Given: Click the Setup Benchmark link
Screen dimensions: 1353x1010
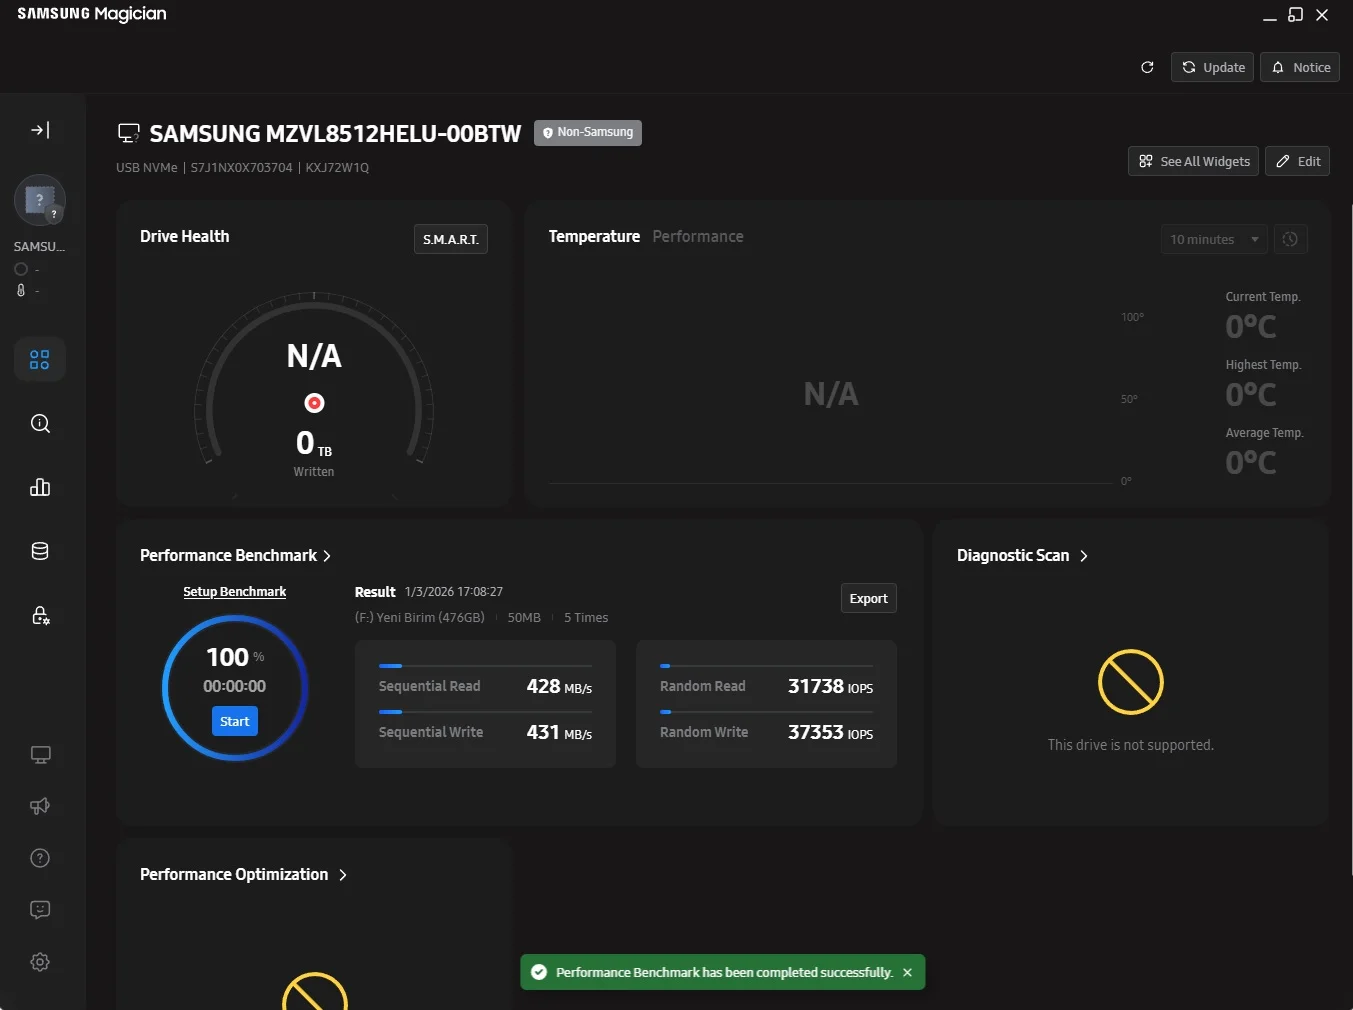Looking at the screenshot, I should (234, 592).
